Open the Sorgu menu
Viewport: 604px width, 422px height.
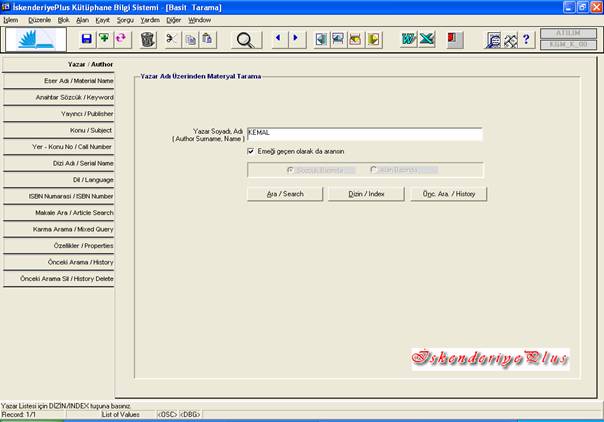tap(125, 20)
